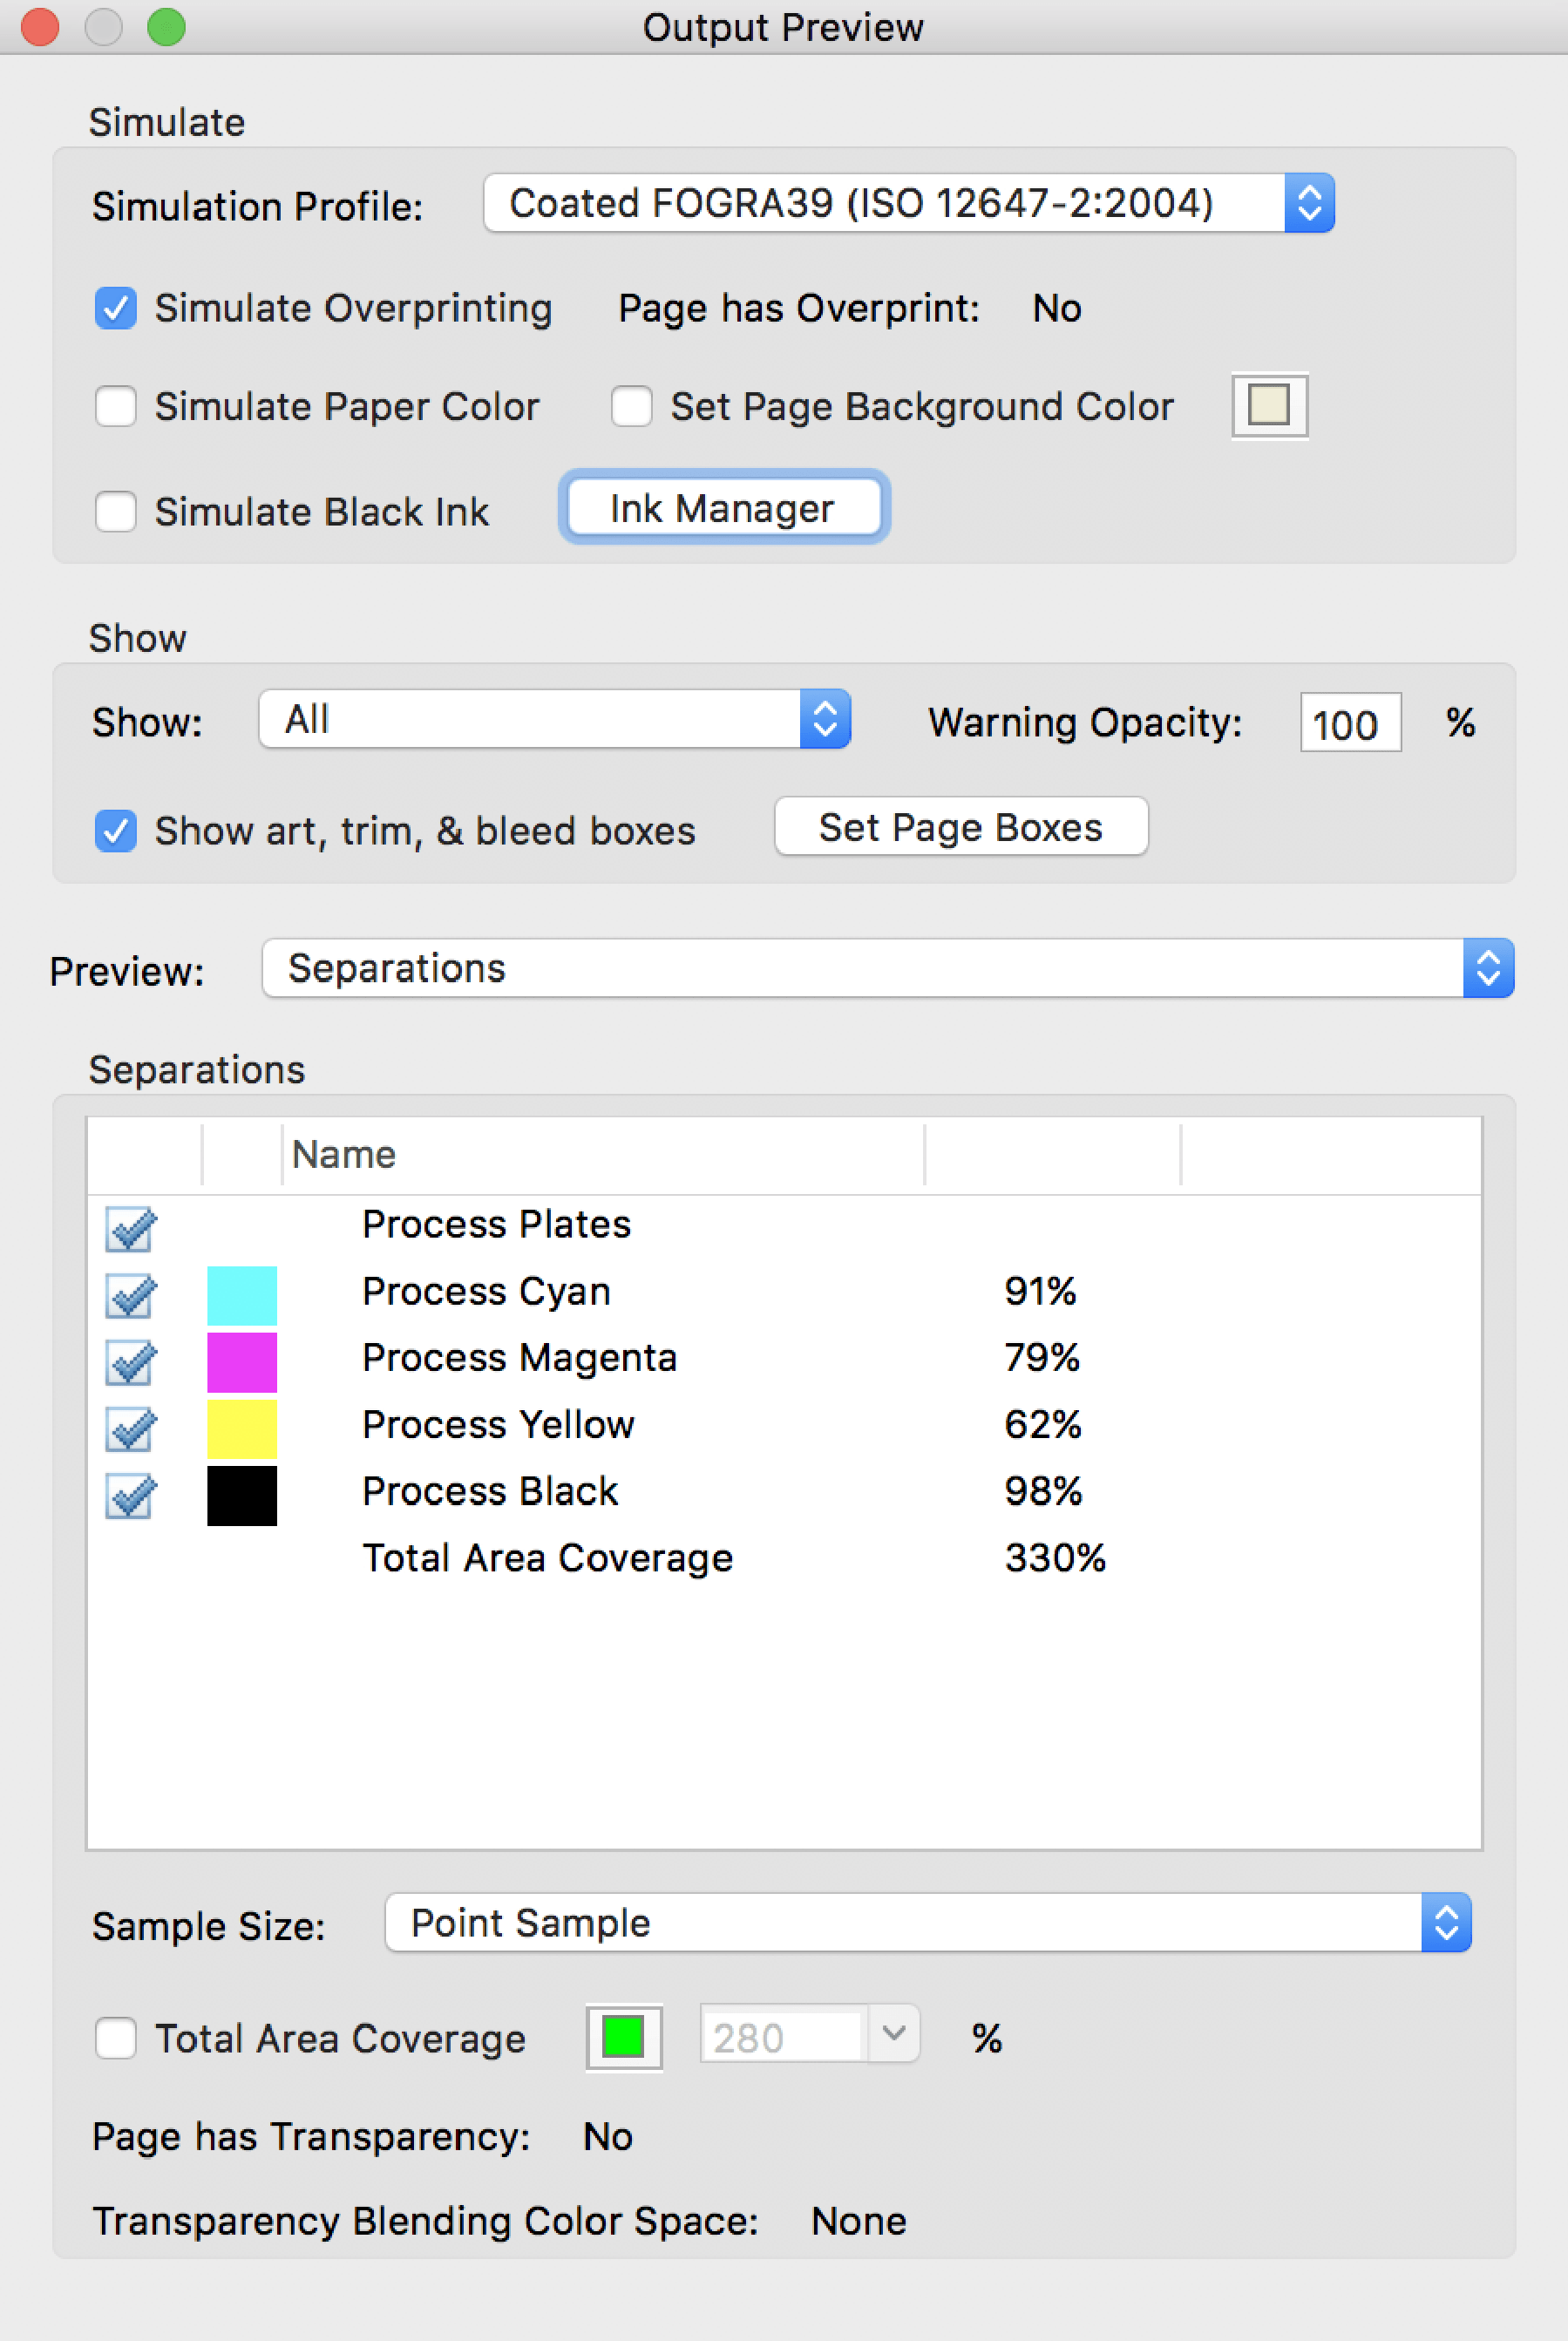Toggle the Process Plates visibility checkmark
1568x2341 pixels.
click(130, 1229)
